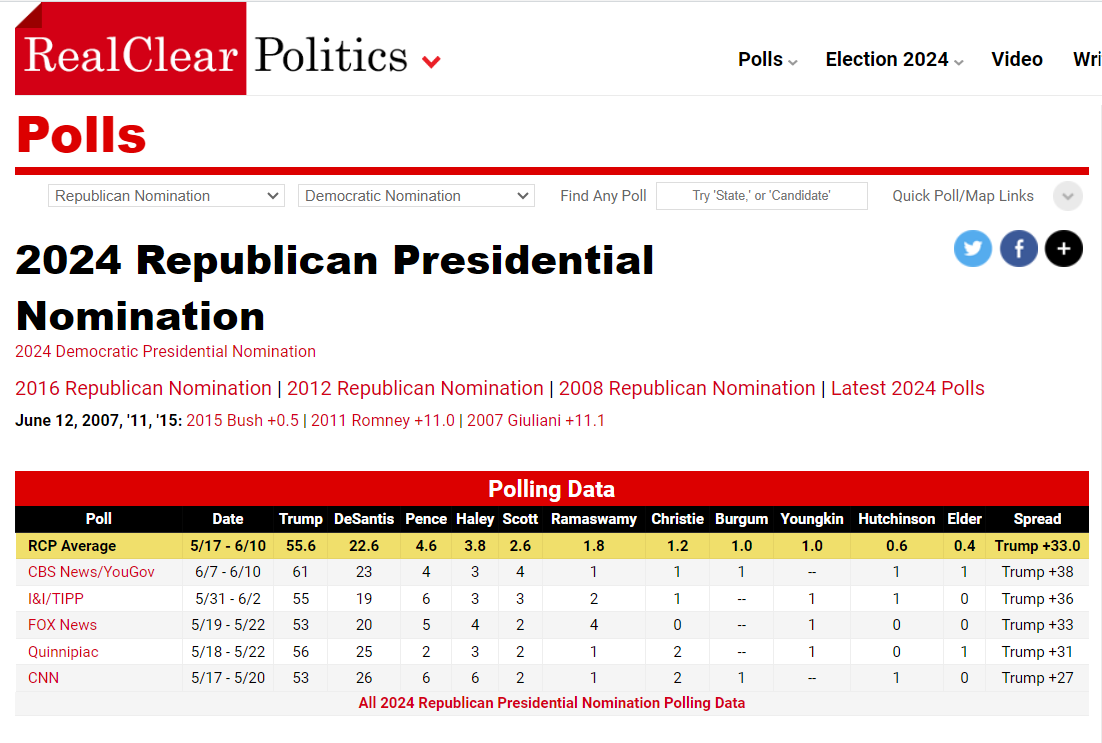Go to the Video section
The image size is (1102, 743).
1017,60
